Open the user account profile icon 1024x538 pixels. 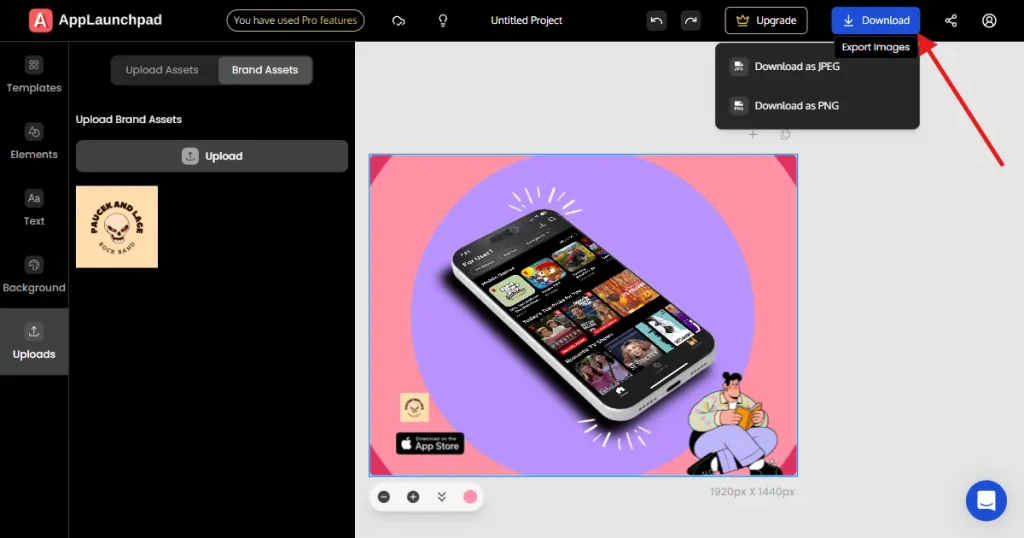[x=989, y=21]
